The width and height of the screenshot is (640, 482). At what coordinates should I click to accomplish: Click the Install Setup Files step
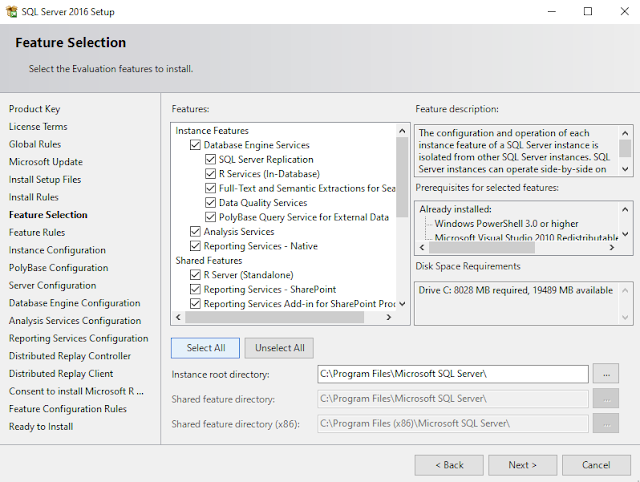45,180
